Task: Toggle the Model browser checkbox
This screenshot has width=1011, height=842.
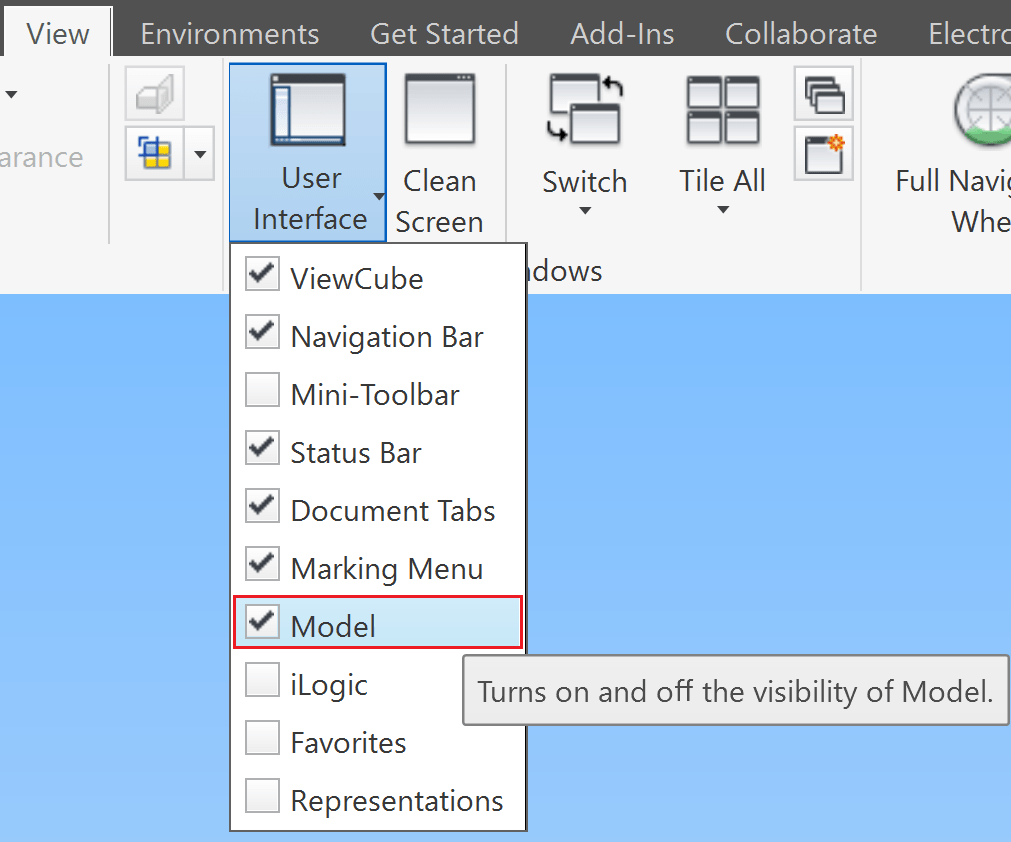Action: (x=262, y=622)
